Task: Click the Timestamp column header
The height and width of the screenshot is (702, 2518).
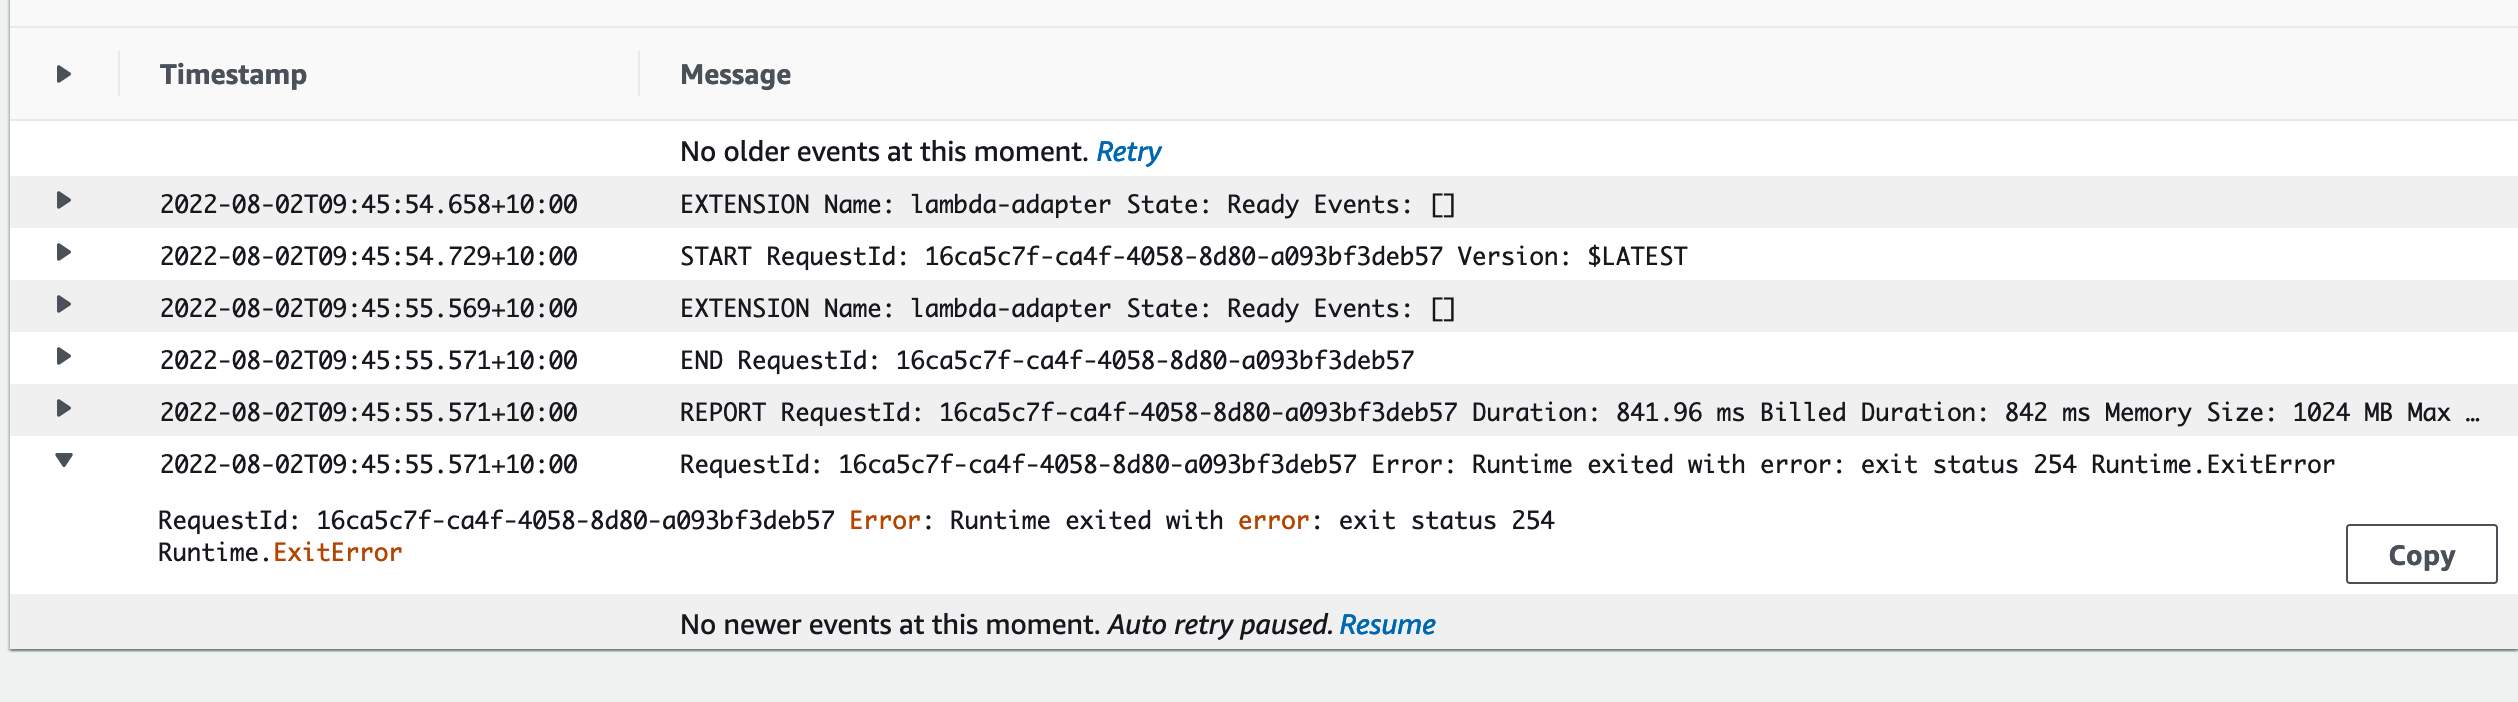Action: pyautogui.click(x=233, y=74)
